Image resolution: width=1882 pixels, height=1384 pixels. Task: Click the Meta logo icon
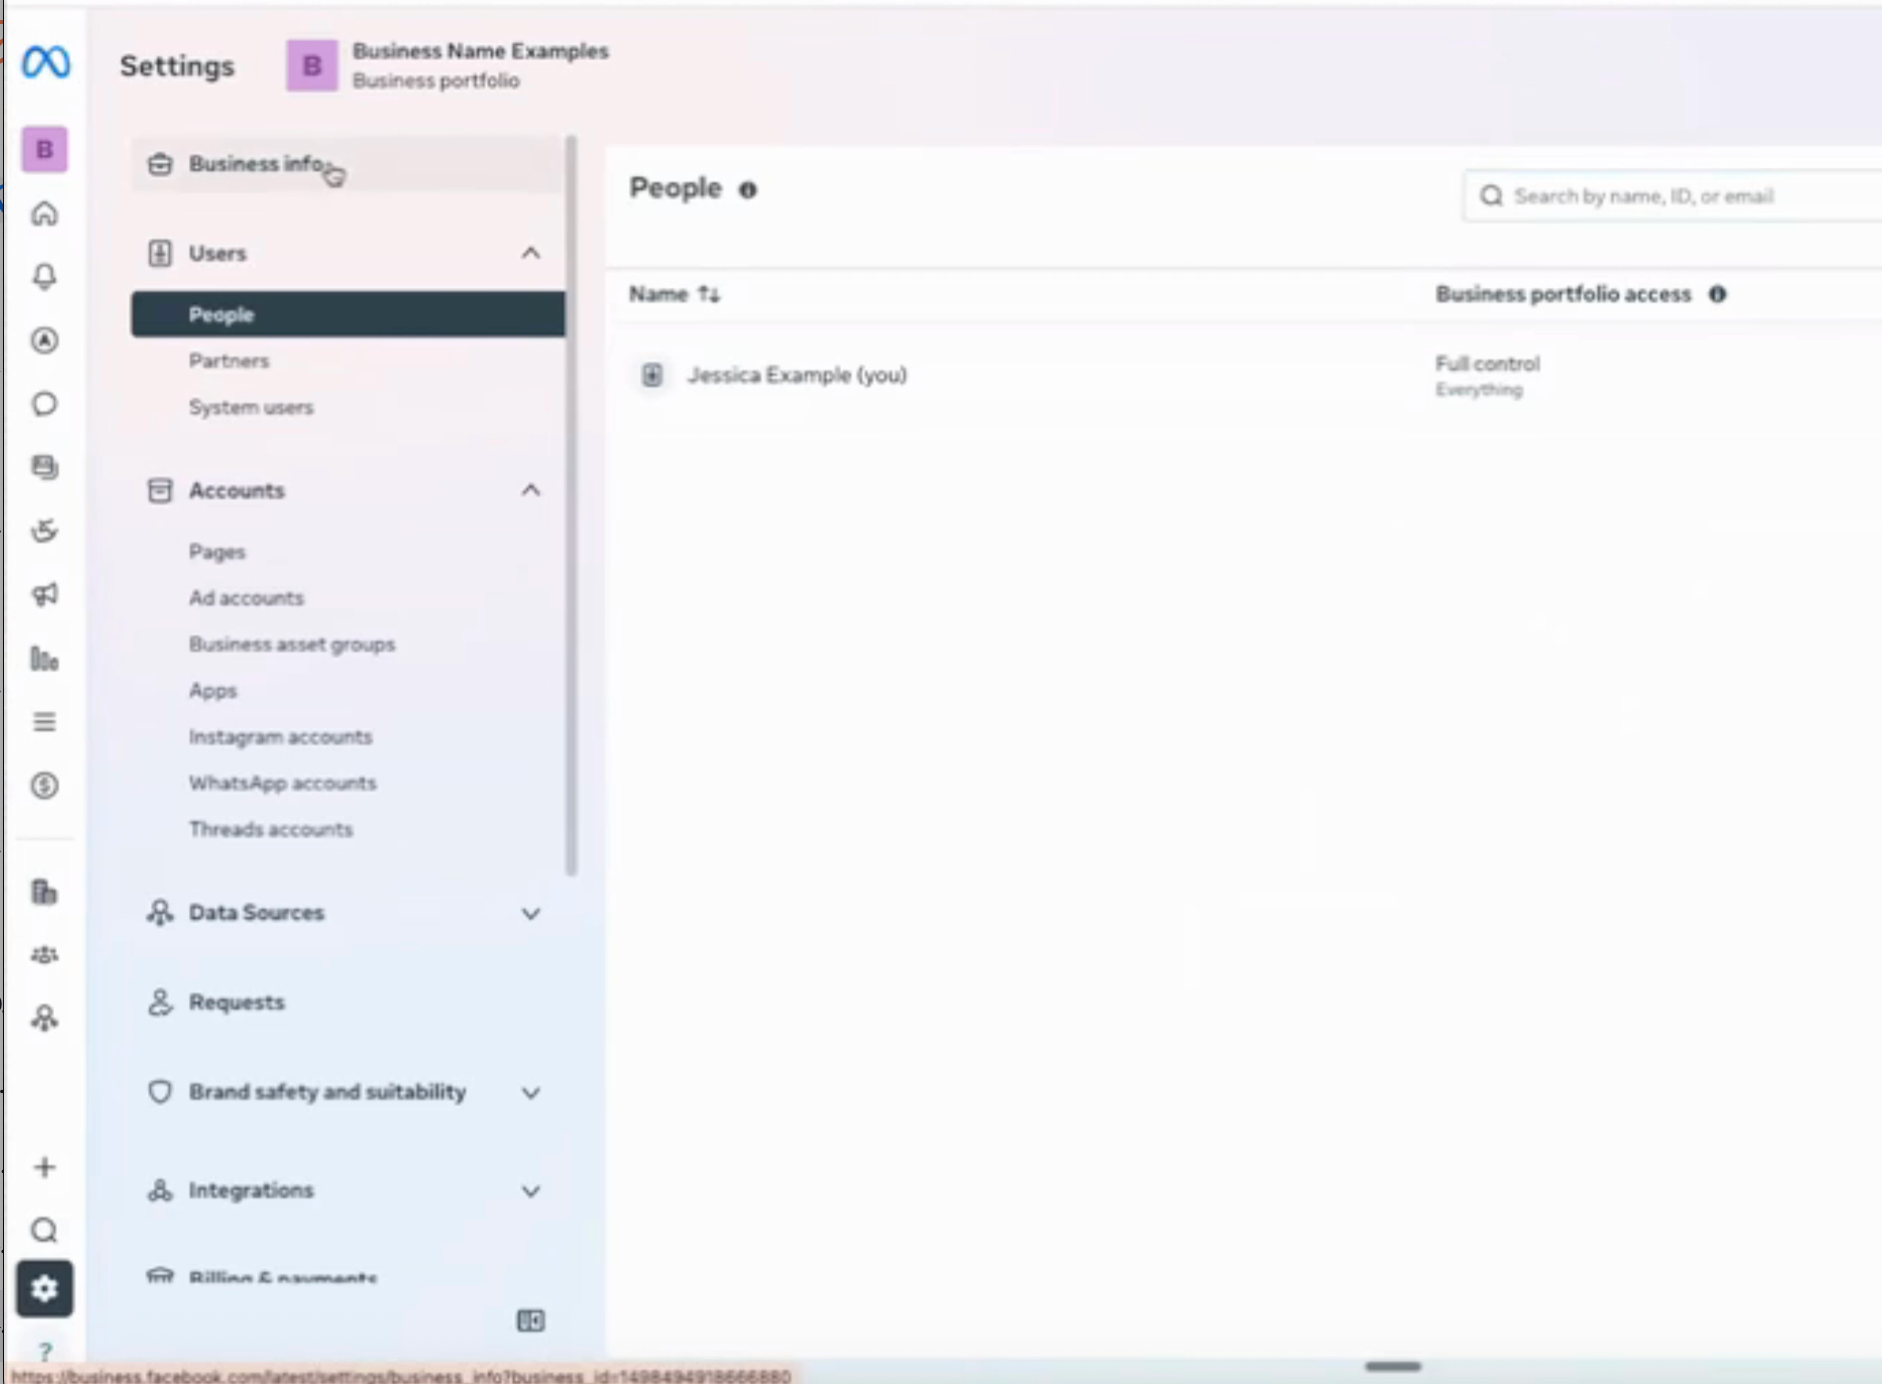pos(46,63)
